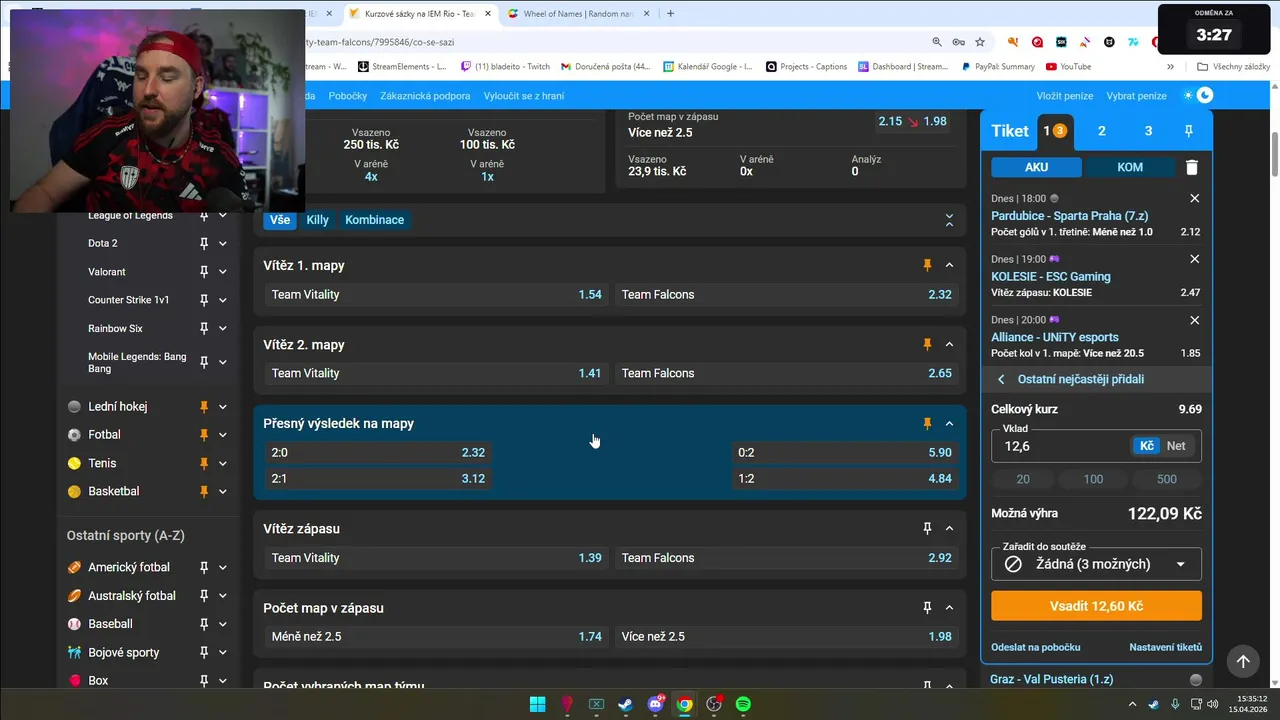Clear ticket with the trash icon
Screen dimensions: 1280x720
click(1191, 168)
